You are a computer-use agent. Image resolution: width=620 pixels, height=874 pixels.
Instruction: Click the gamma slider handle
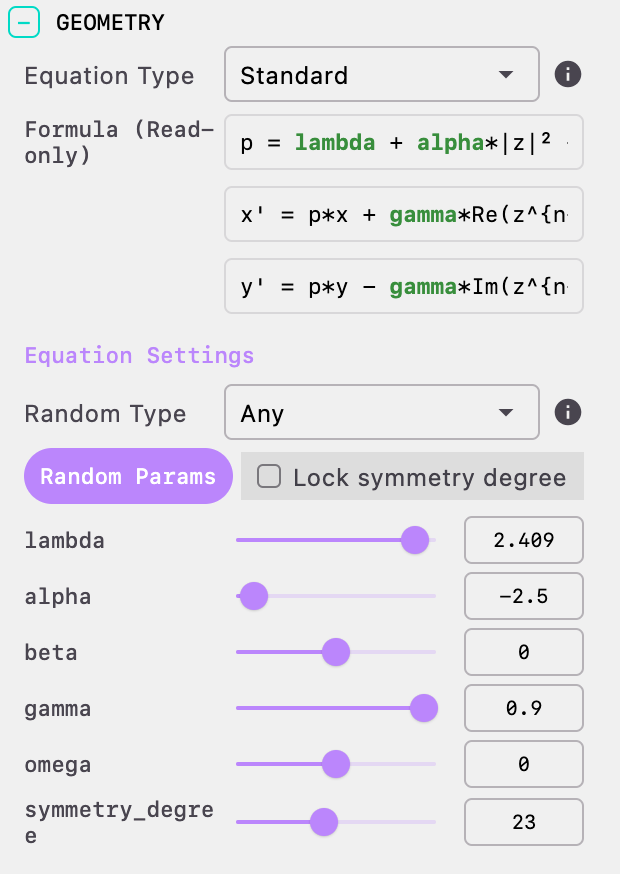tap(424, 708)
